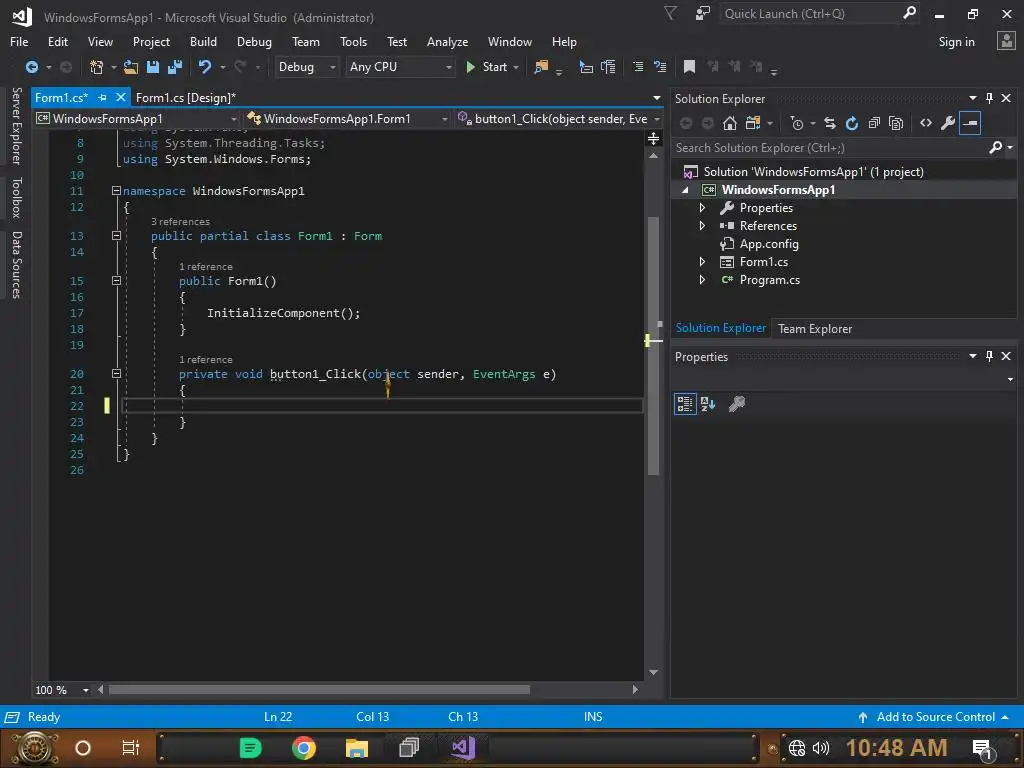Image resolution: width=1024 pixels, height=768 pixels.
Task: Open the Analyze menu
Action: 447,42
